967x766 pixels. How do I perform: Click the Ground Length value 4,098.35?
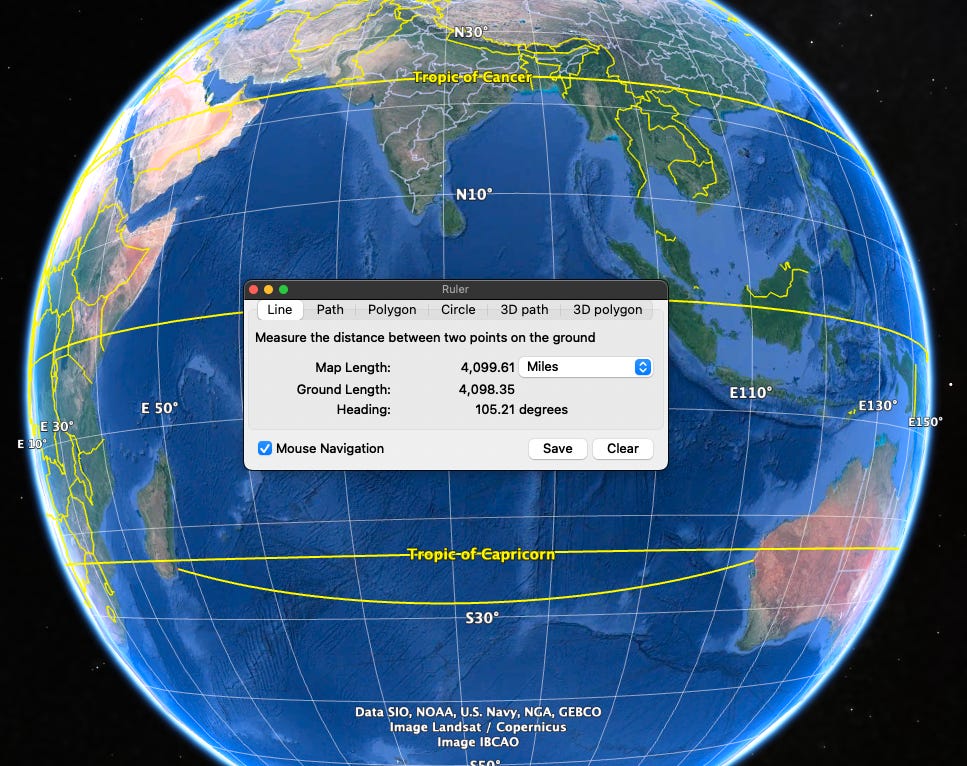pyautogui.click(x=487, y=390)
